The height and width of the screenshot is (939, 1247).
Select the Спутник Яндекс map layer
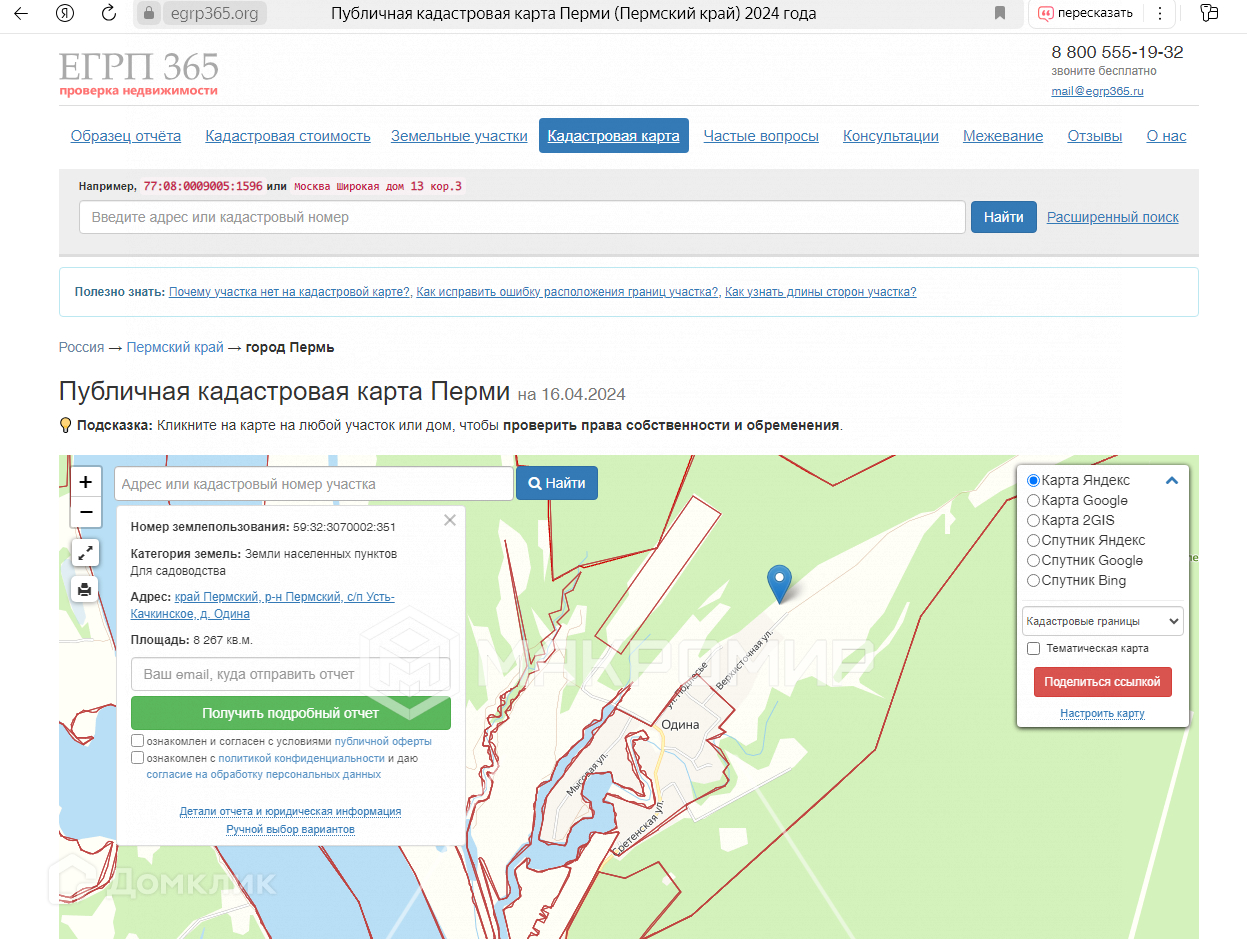pyautogui.click(x=1034, y=540)
